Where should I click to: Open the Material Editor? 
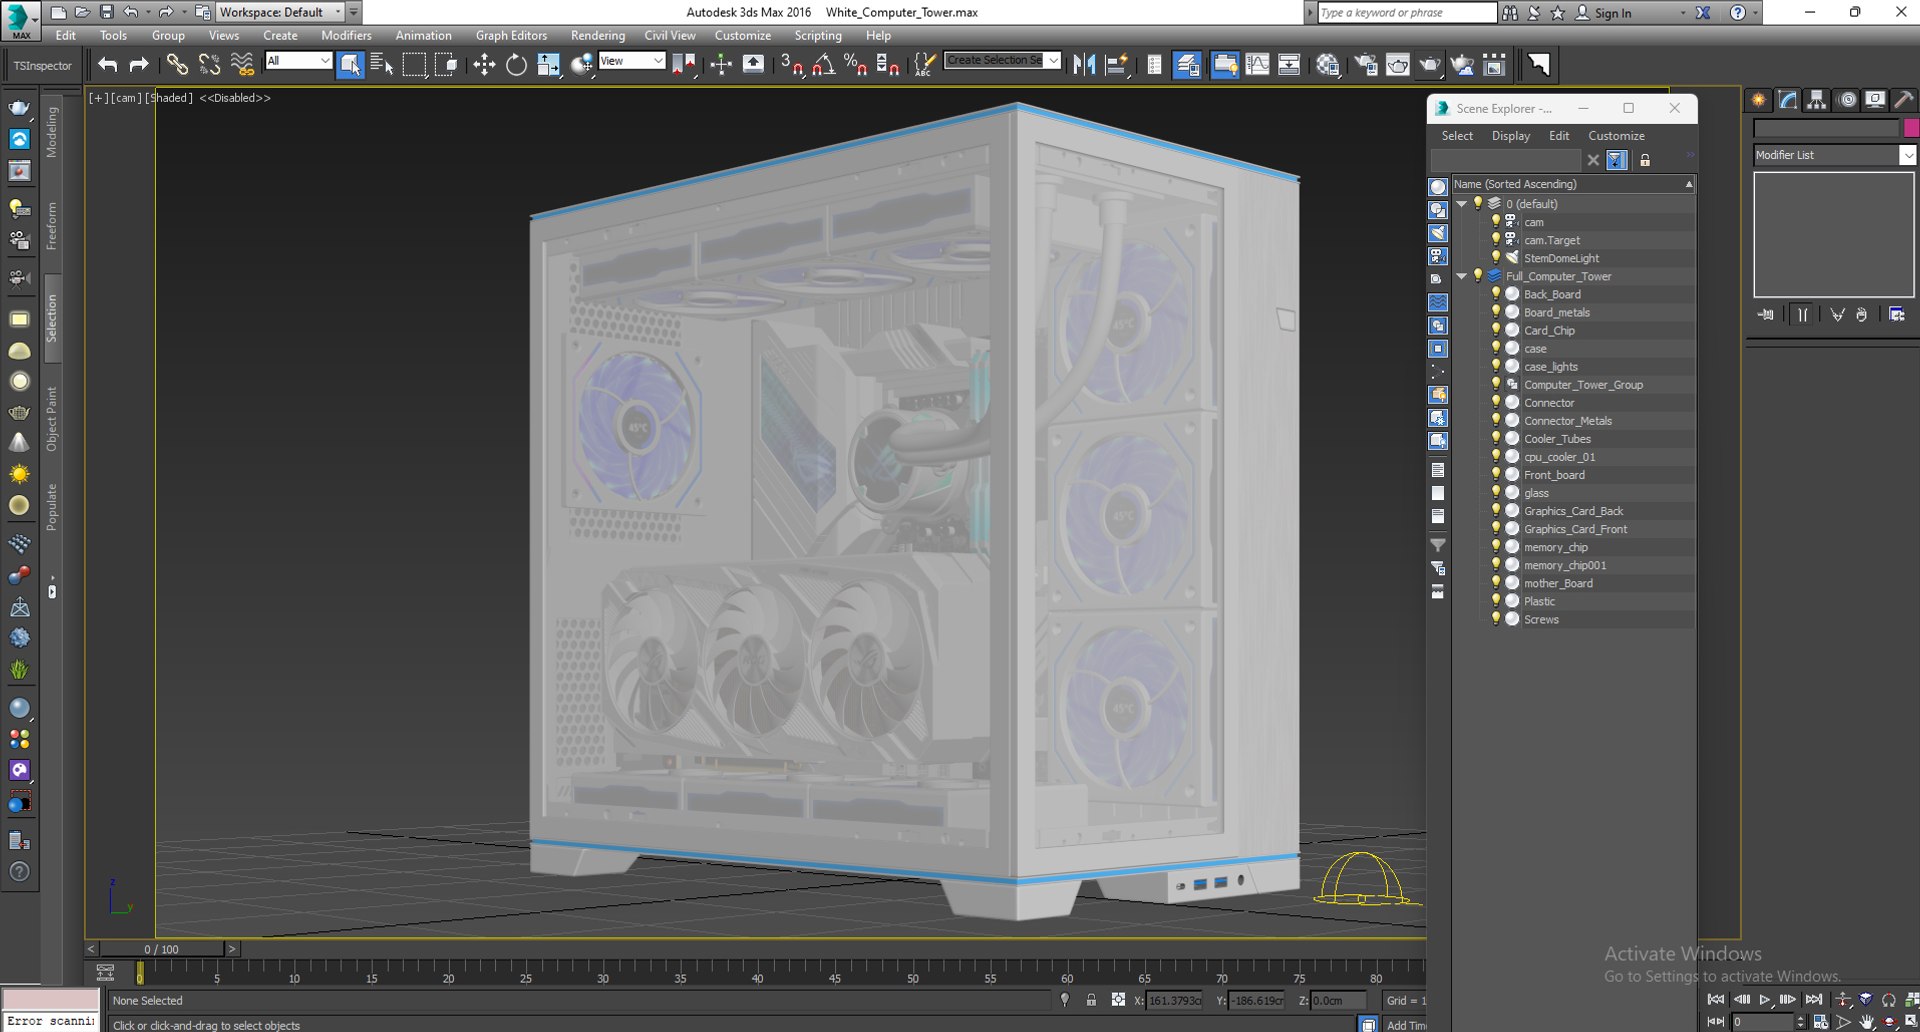[x=1328, y=65]
